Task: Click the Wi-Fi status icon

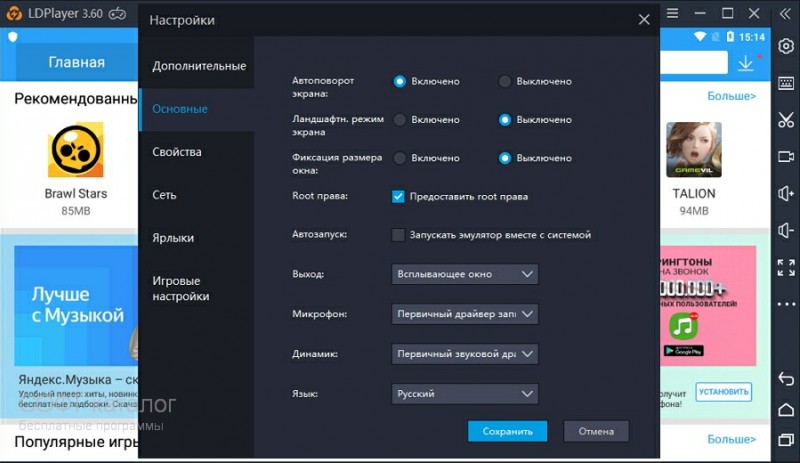Action: point(700,37)
